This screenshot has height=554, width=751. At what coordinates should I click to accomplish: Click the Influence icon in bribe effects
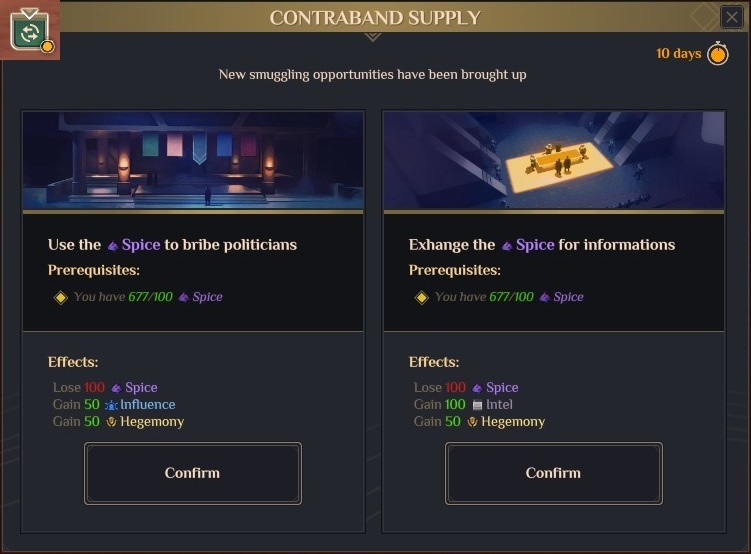point(111,405)
